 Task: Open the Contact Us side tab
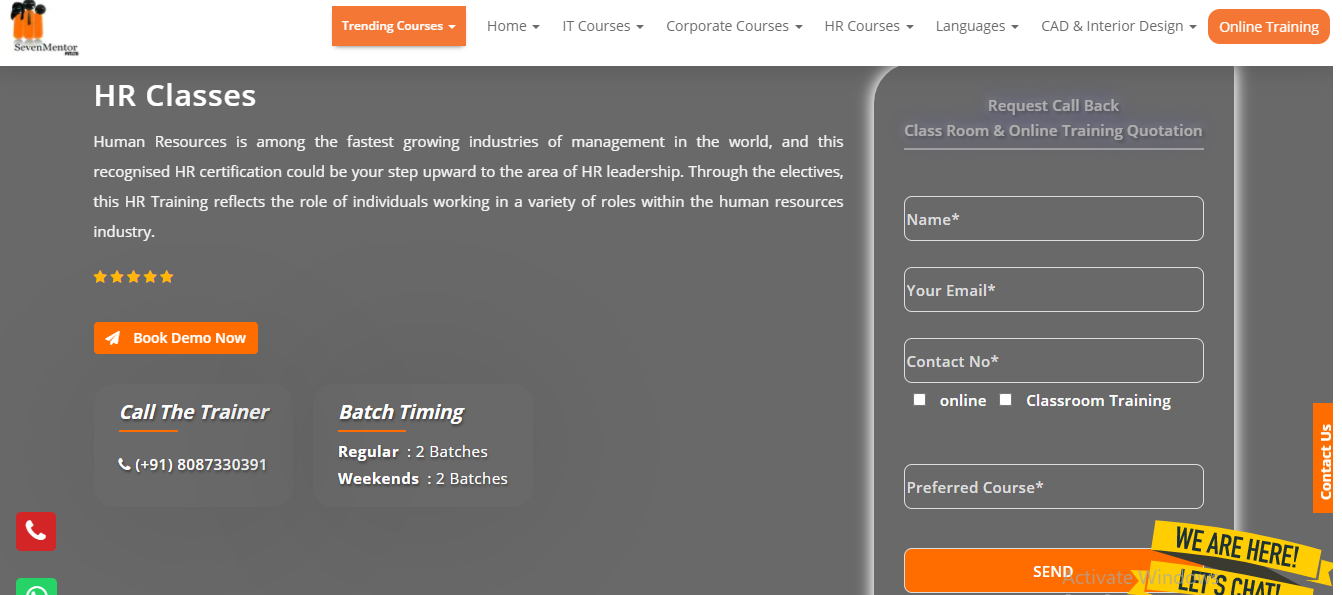click(x=1323, y=459)
